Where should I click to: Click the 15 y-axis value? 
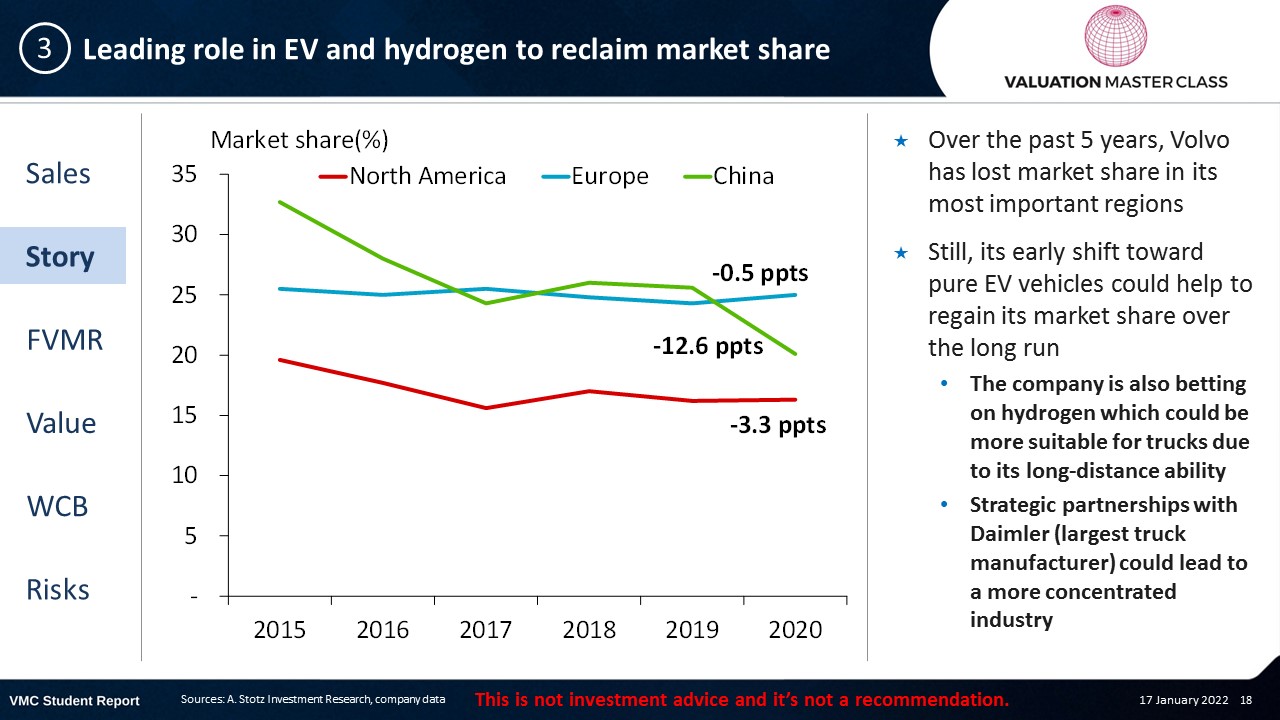184,415
